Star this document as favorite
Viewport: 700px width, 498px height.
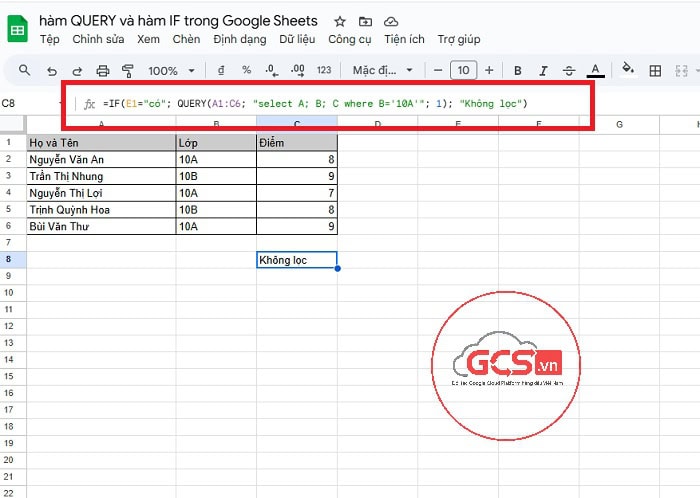click(x=340, y=21)
